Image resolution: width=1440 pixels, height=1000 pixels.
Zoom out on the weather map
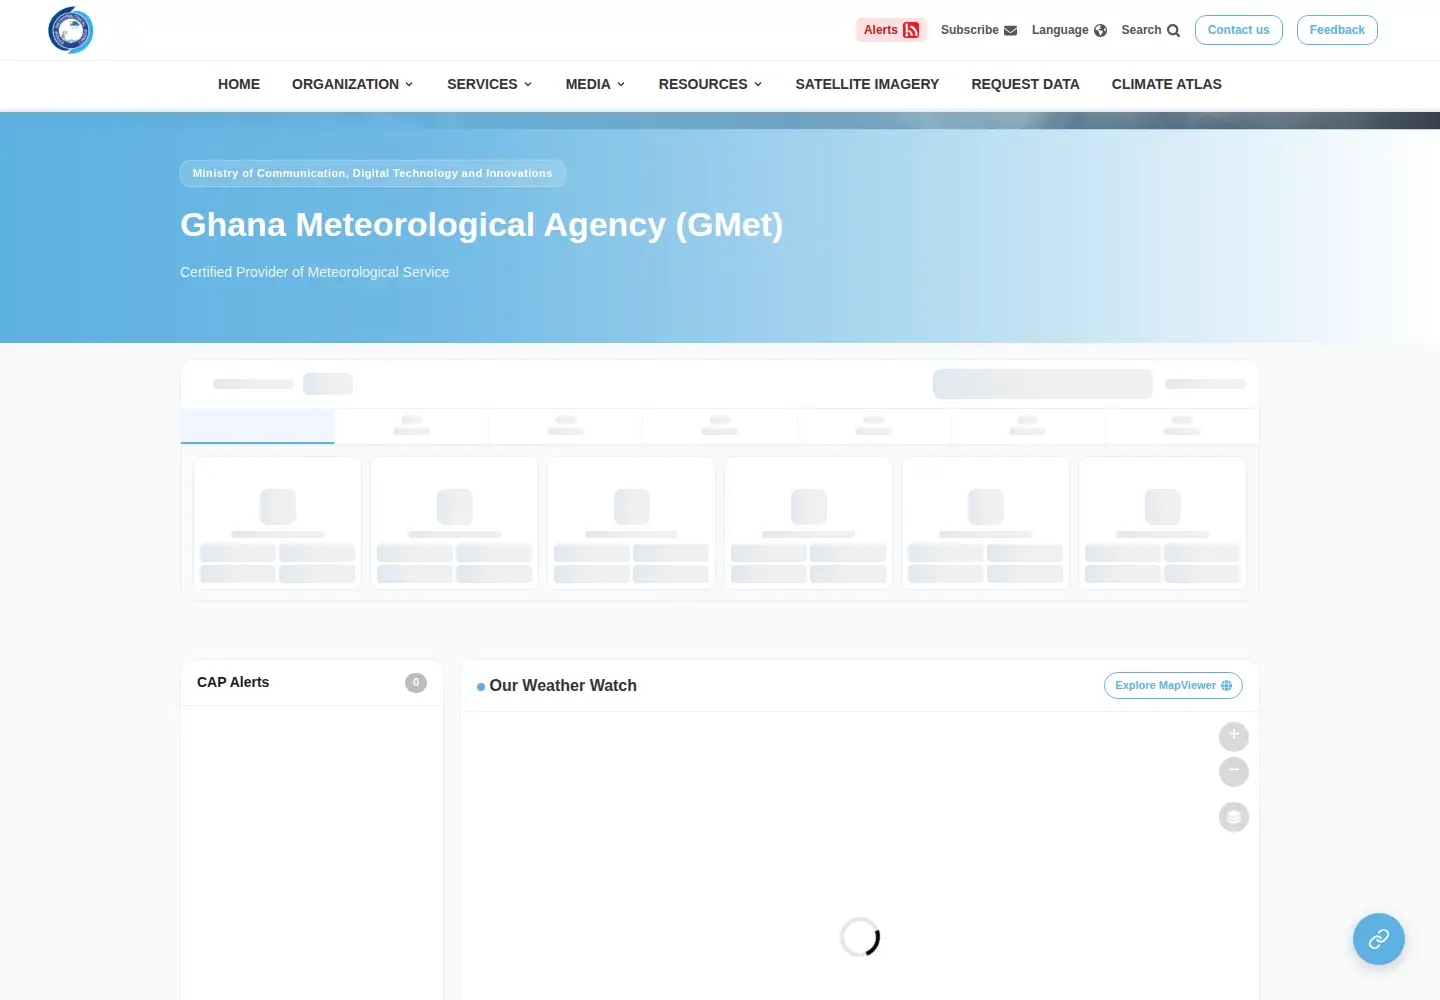tap(1234, 772)
